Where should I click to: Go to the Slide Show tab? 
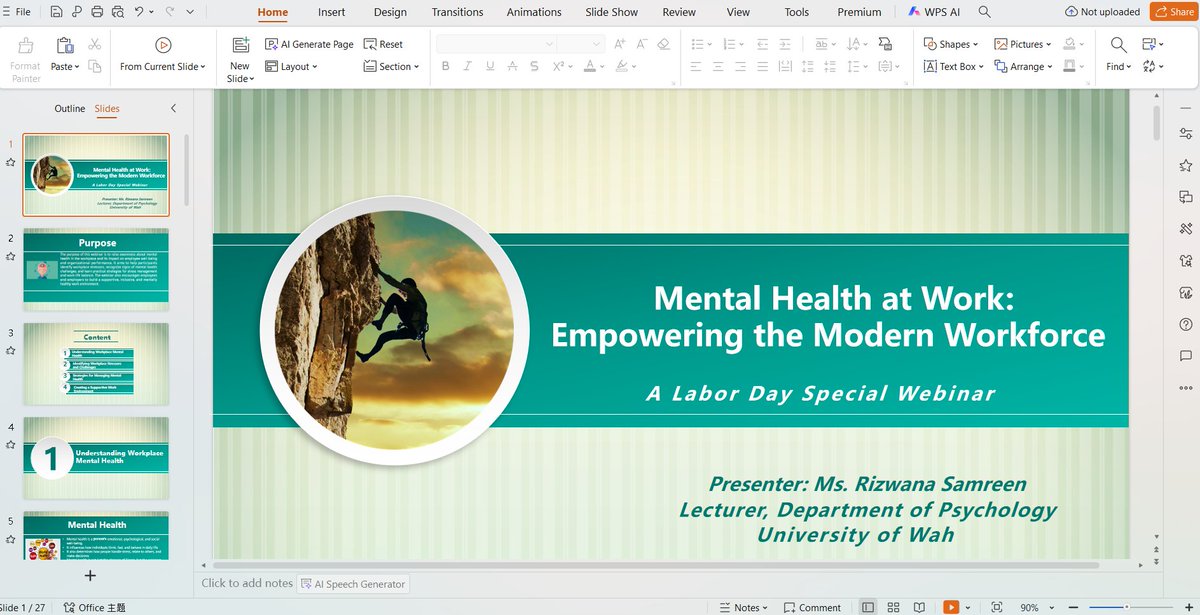coord(611,12)
